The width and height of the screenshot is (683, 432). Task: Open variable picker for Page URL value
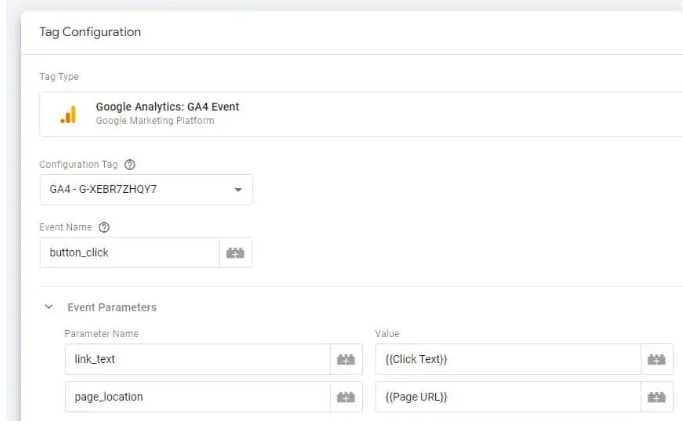click(656, 397)
